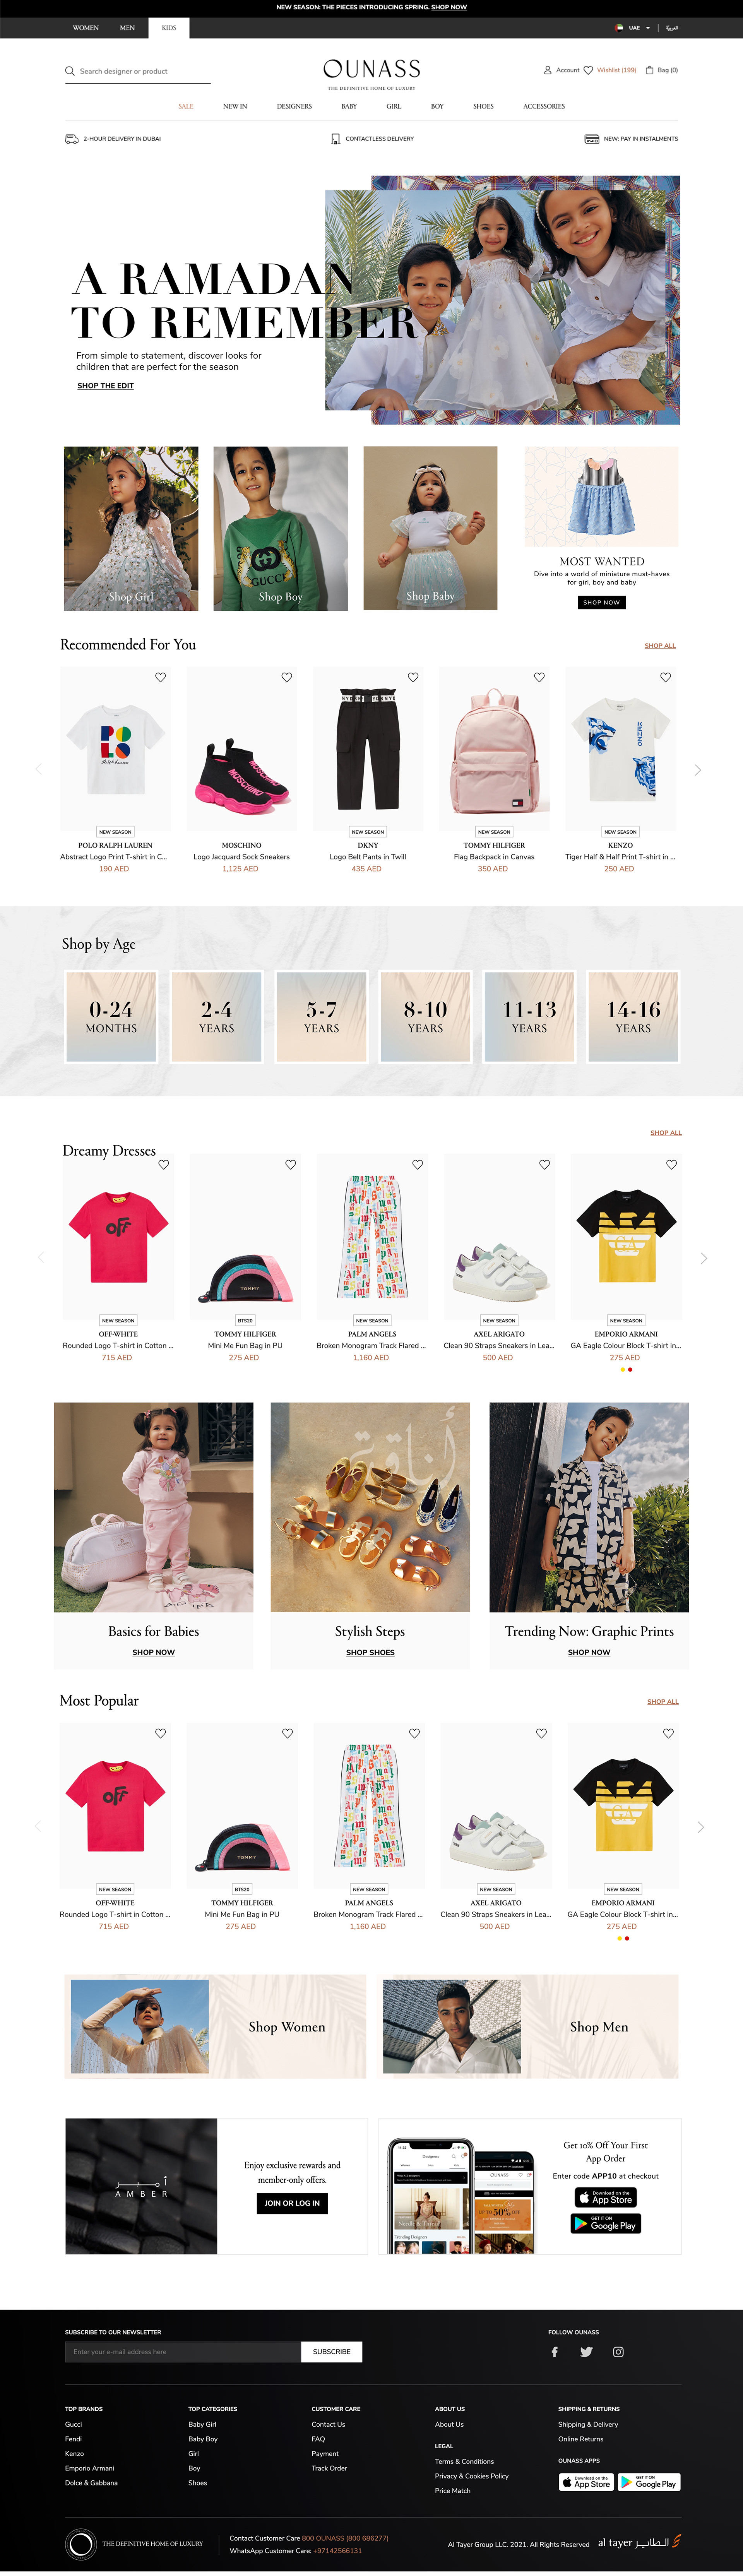Expand the UAE country selector dropdown
This screenshot has width=743, height=2576.
tap(634, 28)
